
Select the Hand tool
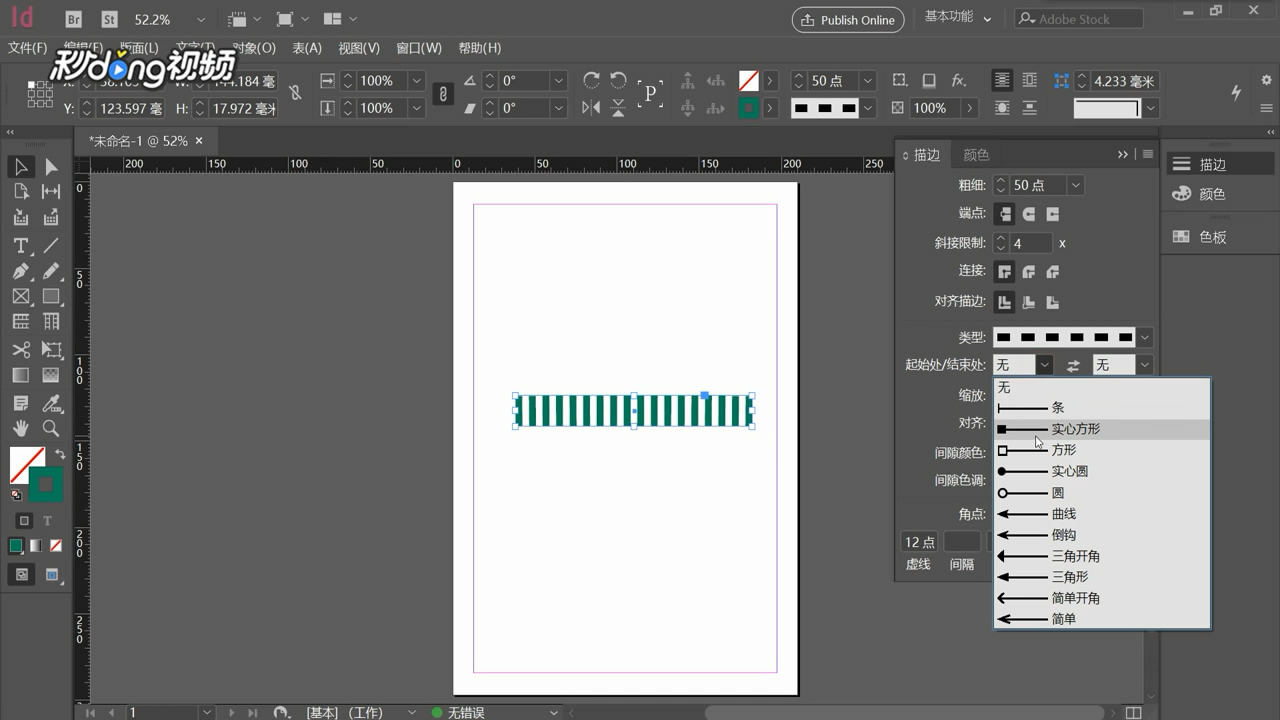click(x=21, y=428)
